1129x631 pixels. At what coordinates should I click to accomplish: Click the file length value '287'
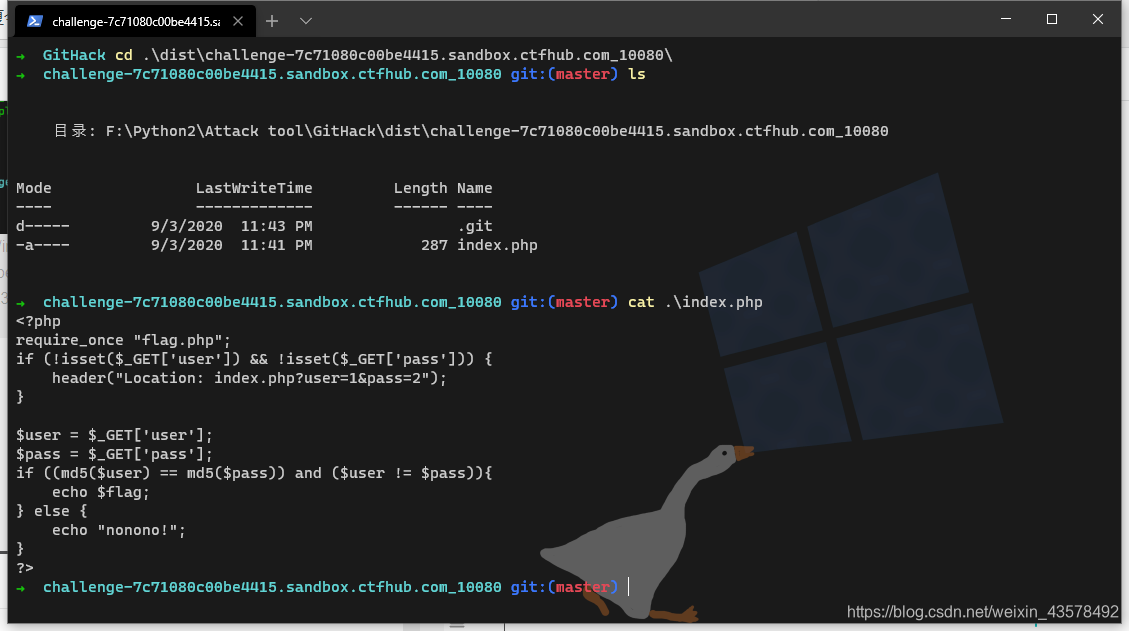click(434, 245)
